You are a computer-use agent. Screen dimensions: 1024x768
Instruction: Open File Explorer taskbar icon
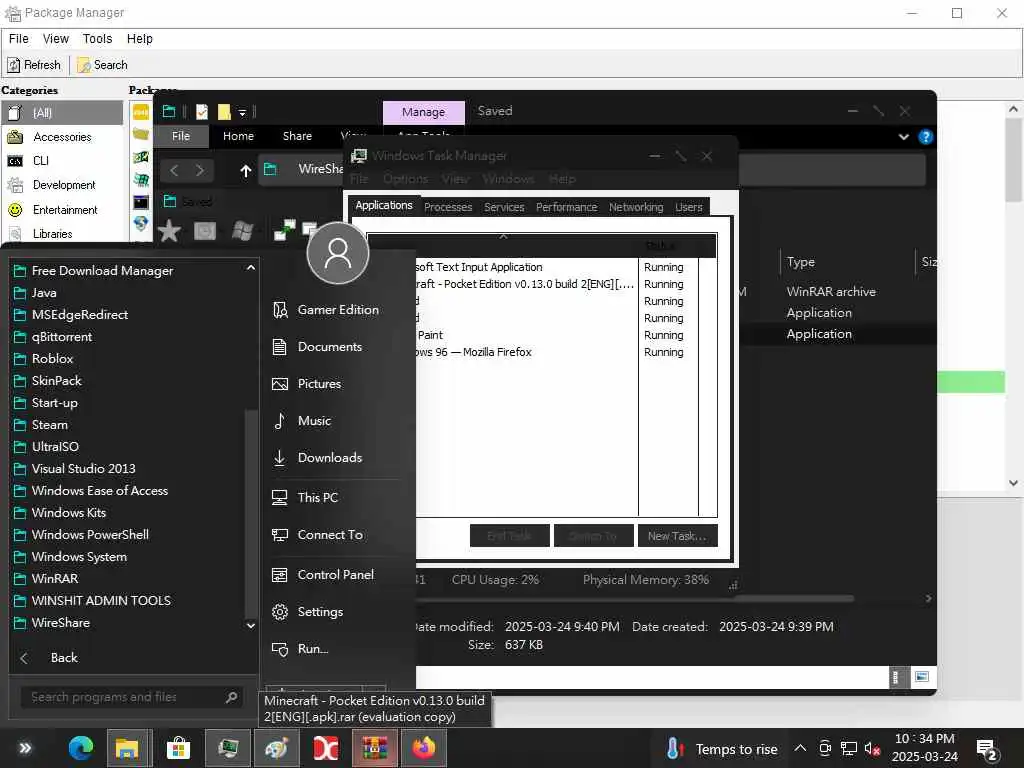(129, 748)
